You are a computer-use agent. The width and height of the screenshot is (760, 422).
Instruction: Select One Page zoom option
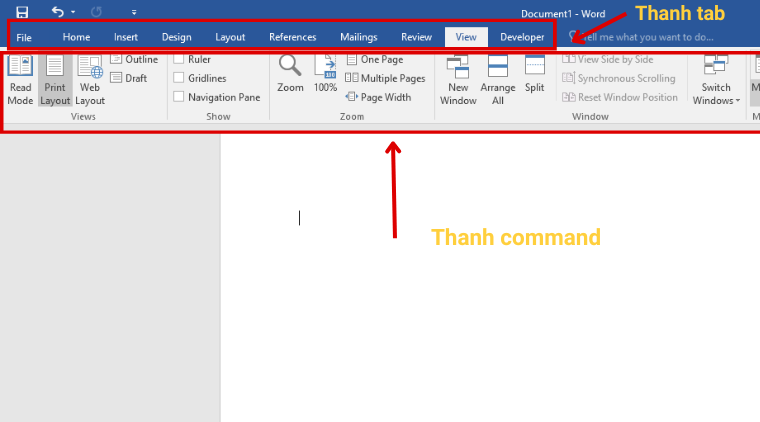tap(375, 60)
